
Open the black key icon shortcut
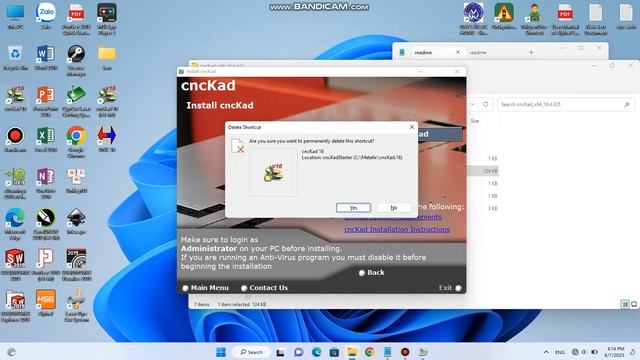76,60
